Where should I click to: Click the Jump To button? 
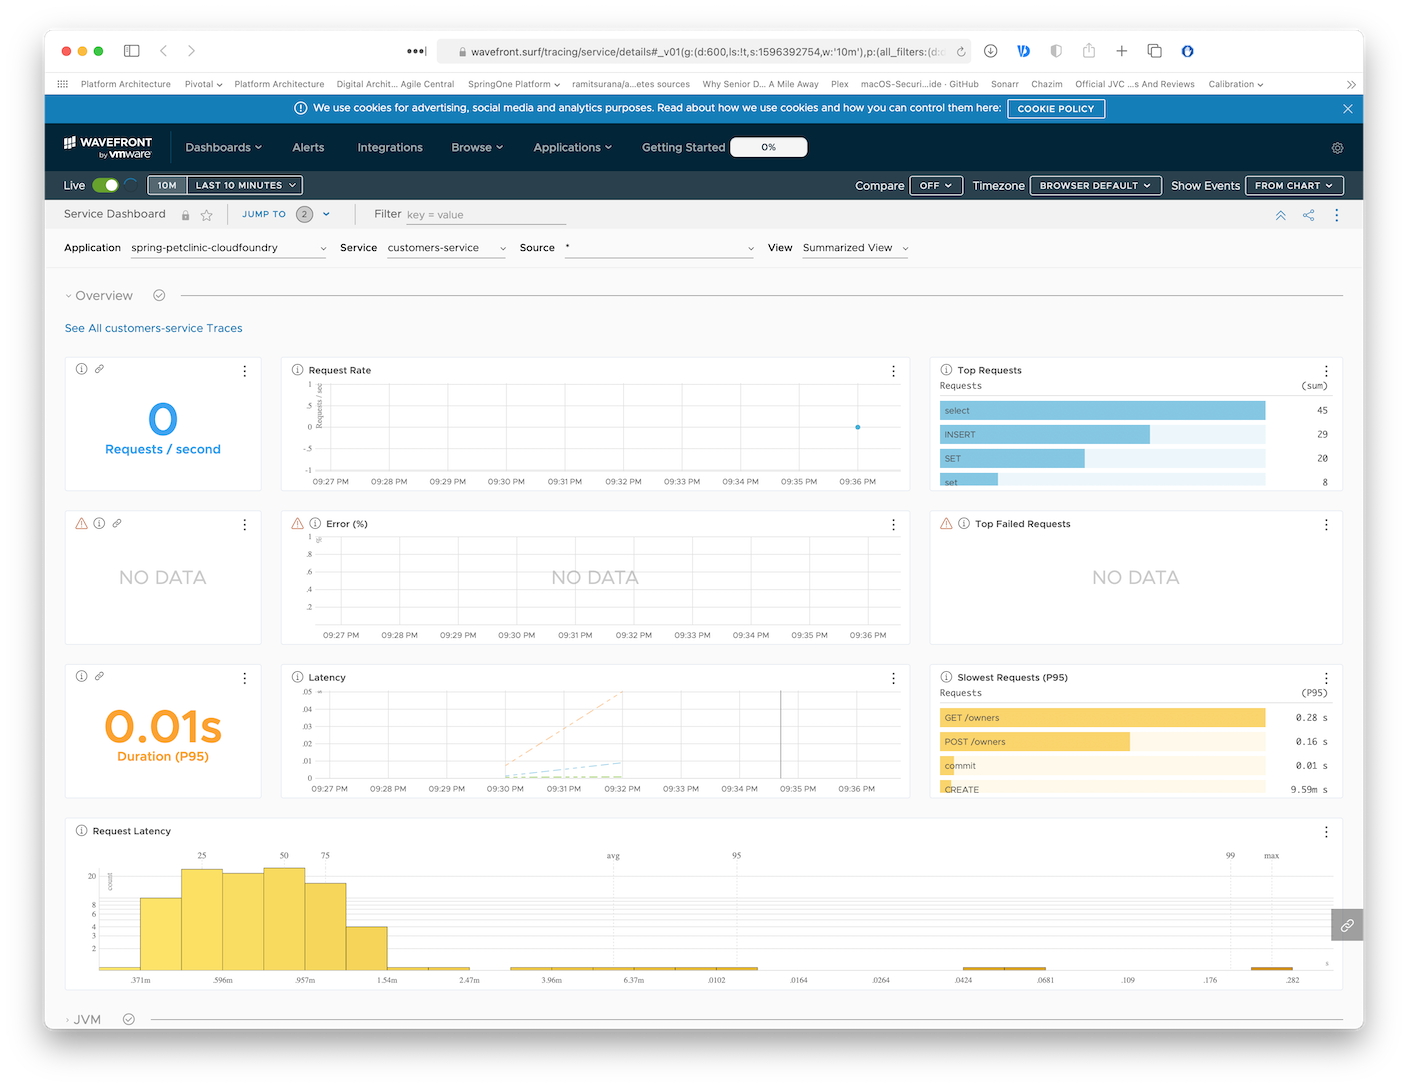tap(264, 214)
